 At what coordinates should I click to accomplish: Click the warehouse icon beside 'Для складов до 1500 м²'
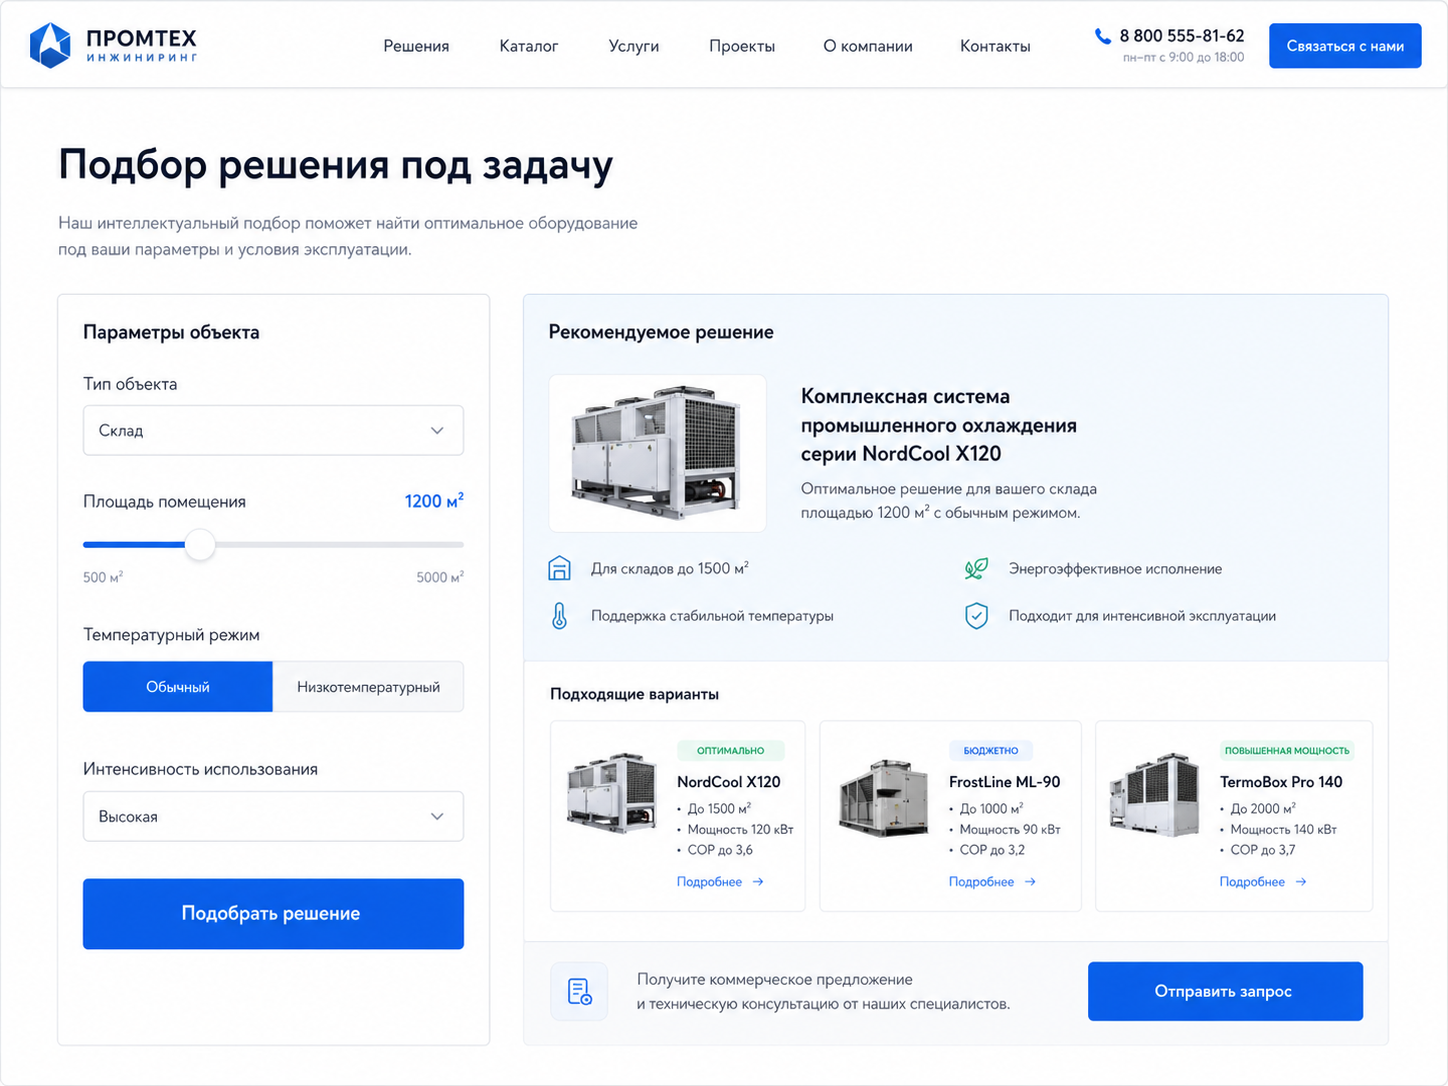[559, 568]
